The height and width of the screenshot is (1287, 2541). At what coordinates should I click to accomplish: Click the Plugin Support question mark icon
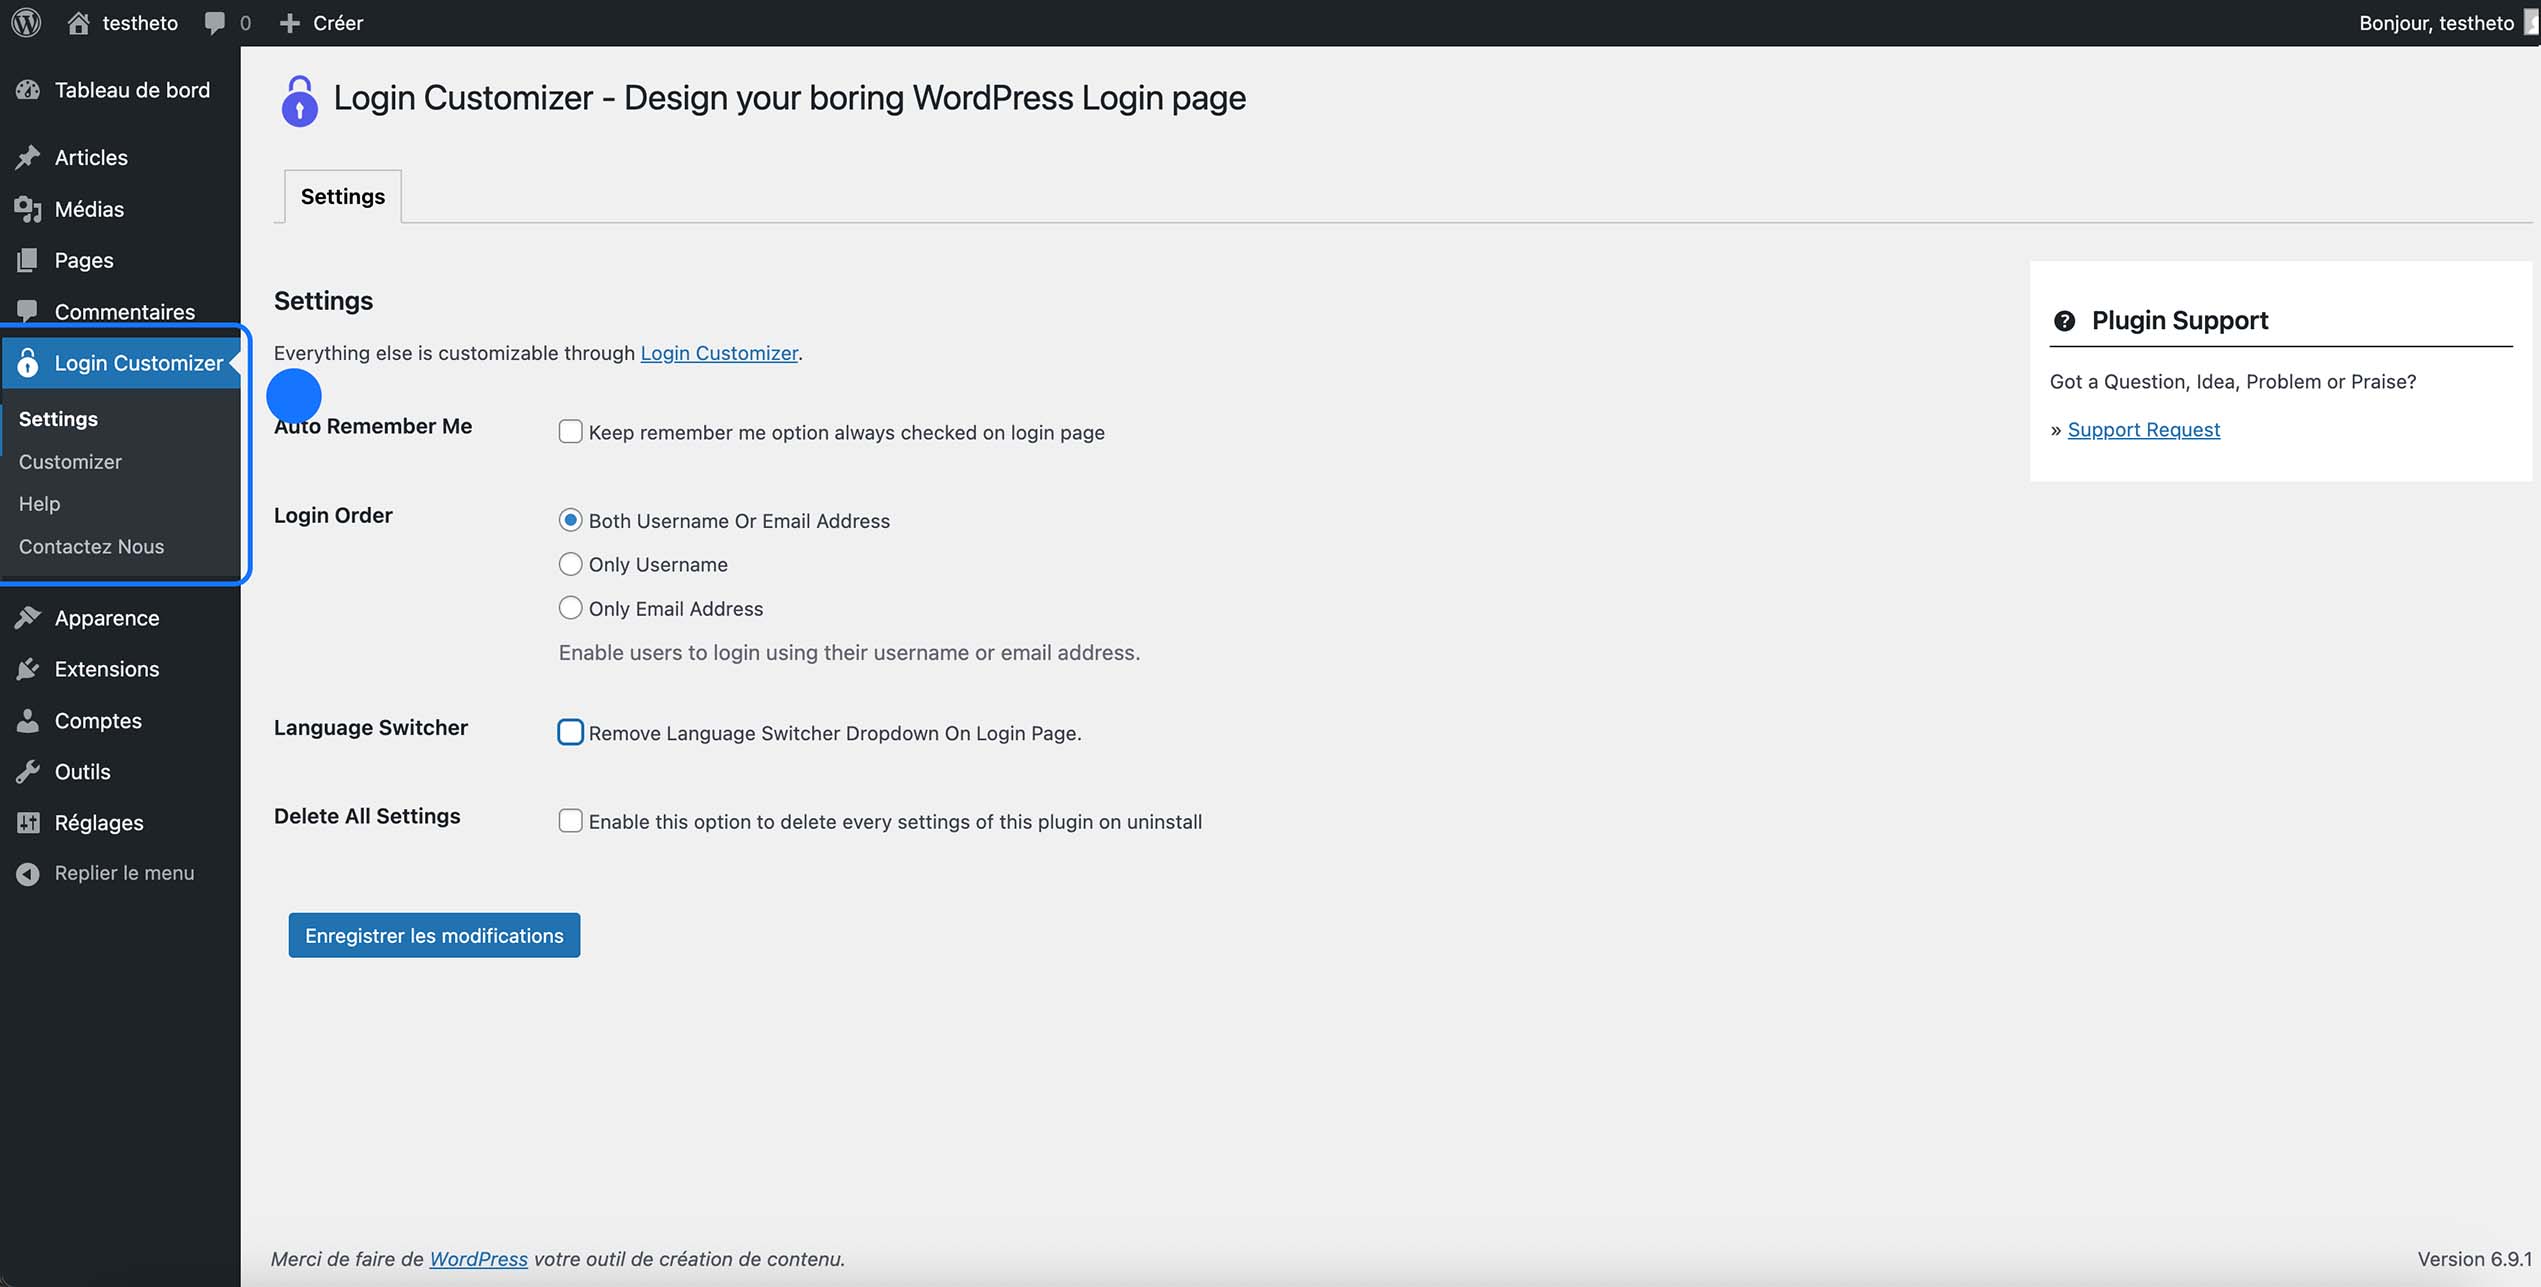click(2064, 321)
